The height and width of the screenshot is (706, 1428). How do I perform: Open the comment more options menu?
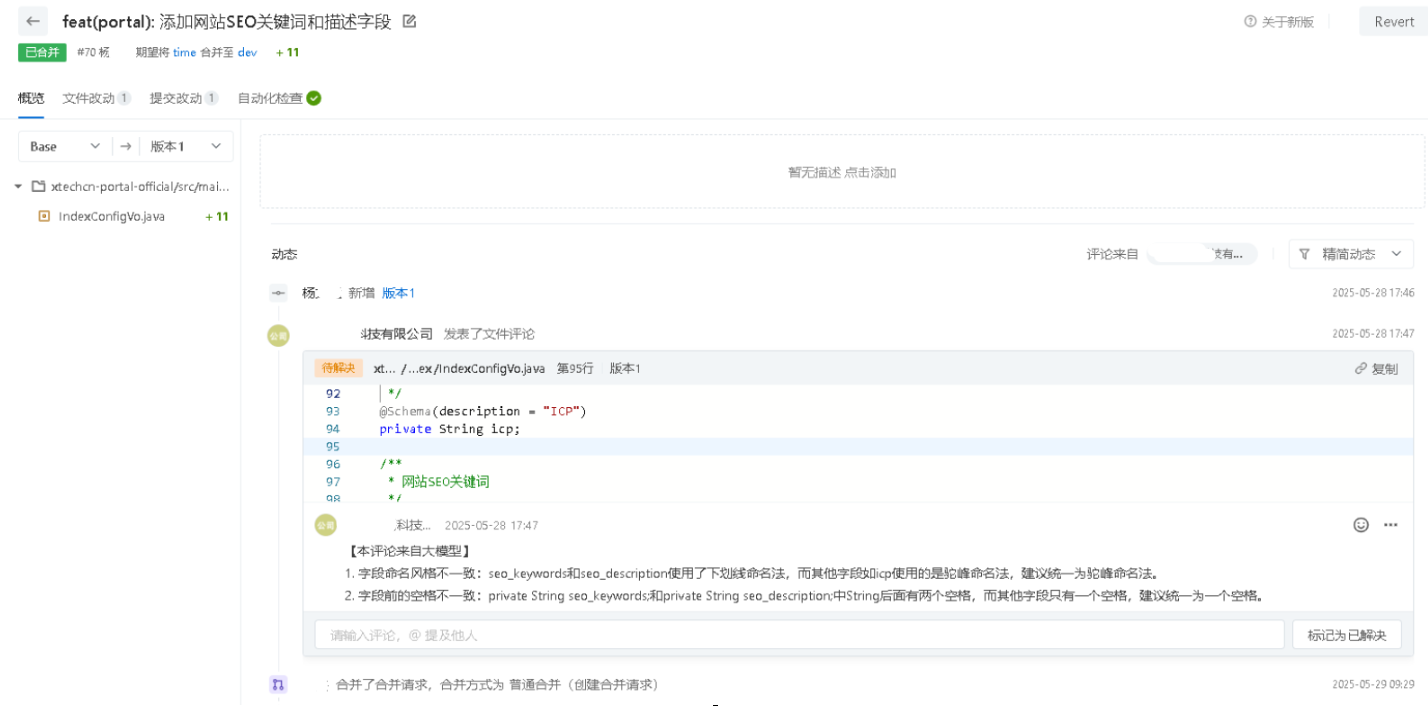click(x=1390, y=525)
